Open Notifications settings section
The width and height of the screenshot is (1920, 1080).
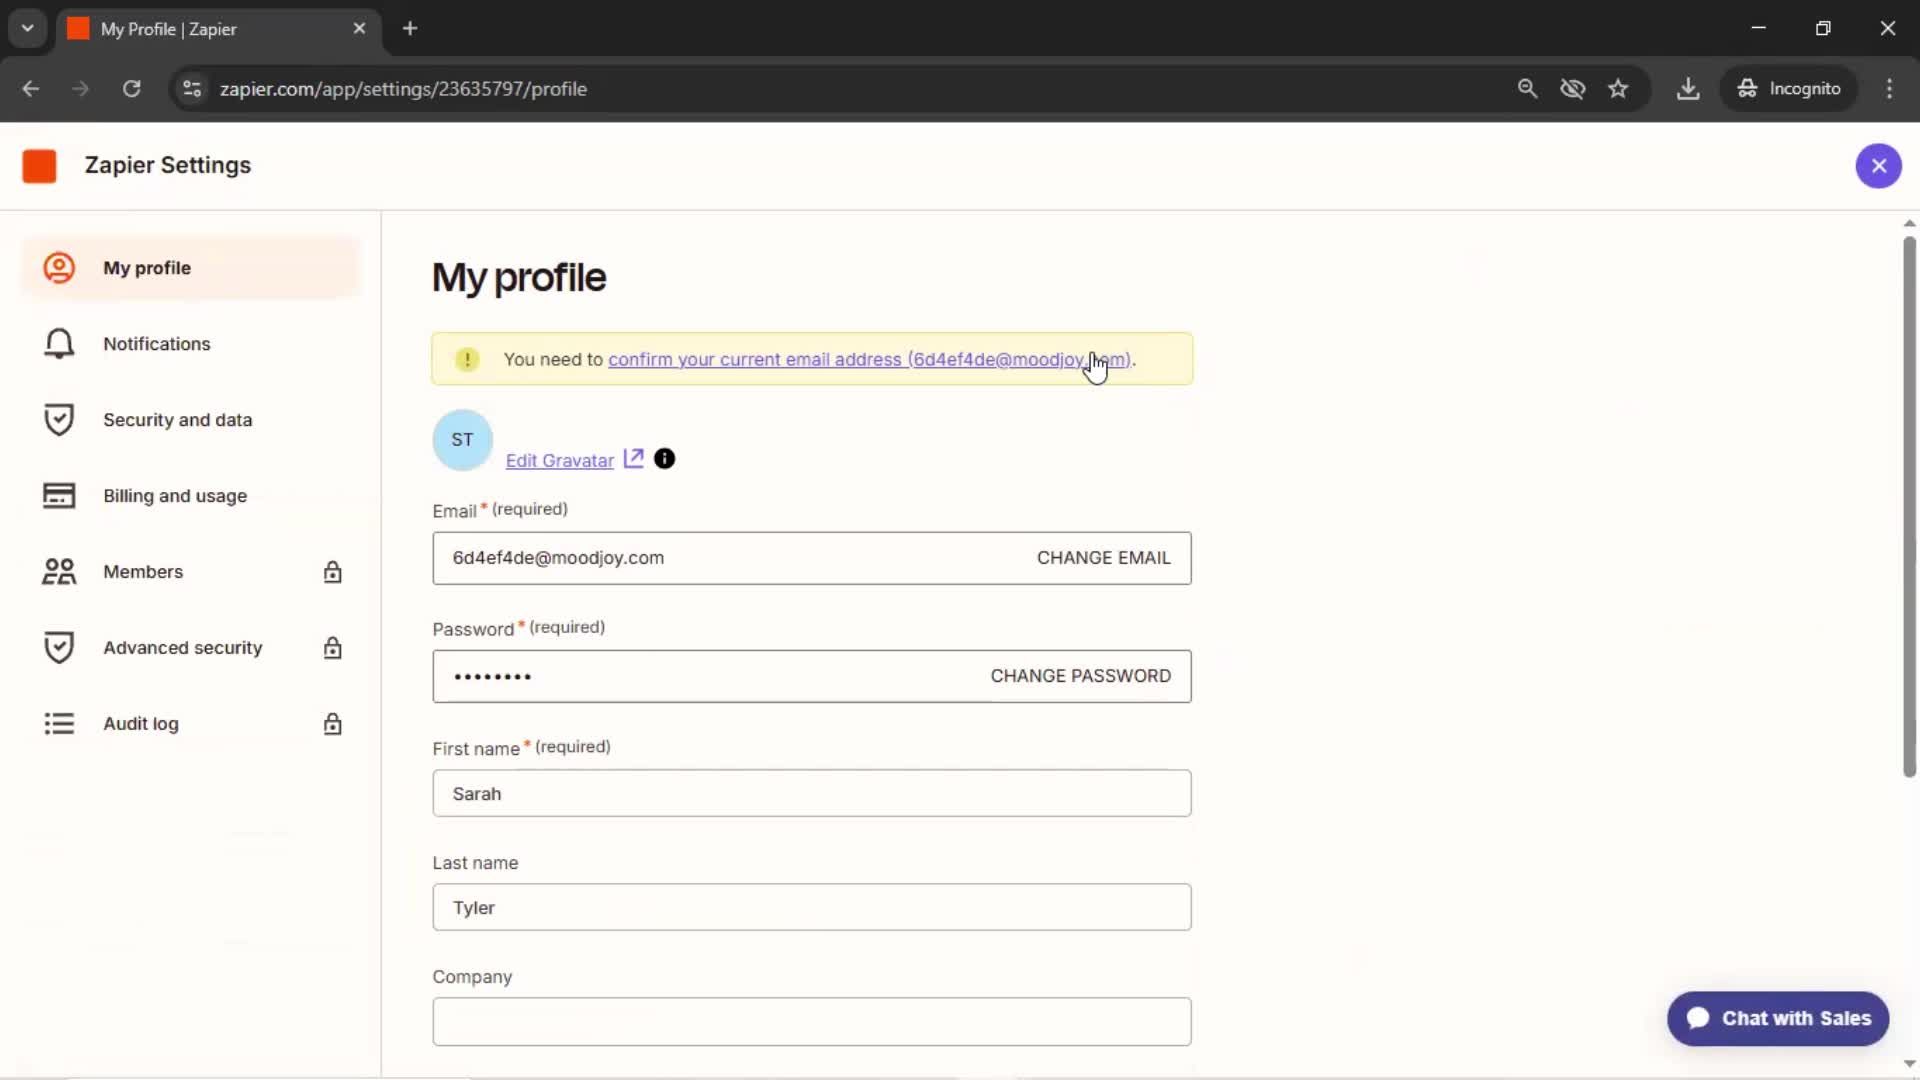[190, 344]
